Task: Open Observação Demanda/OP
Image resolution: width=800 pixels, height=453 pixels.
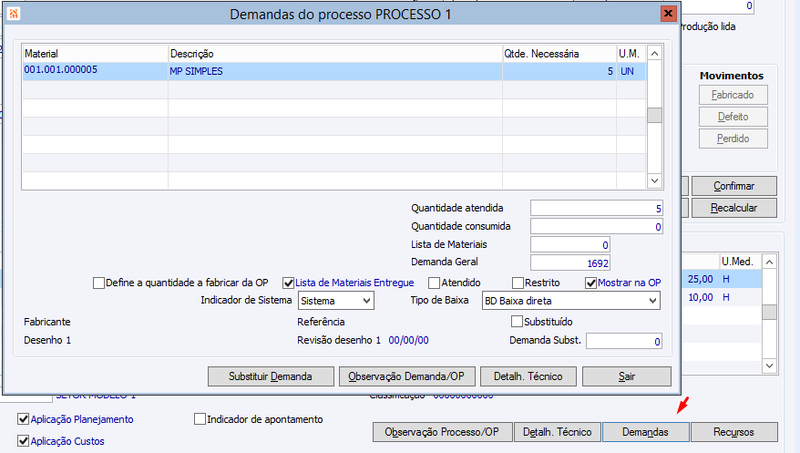Action: tap(407, 376)
